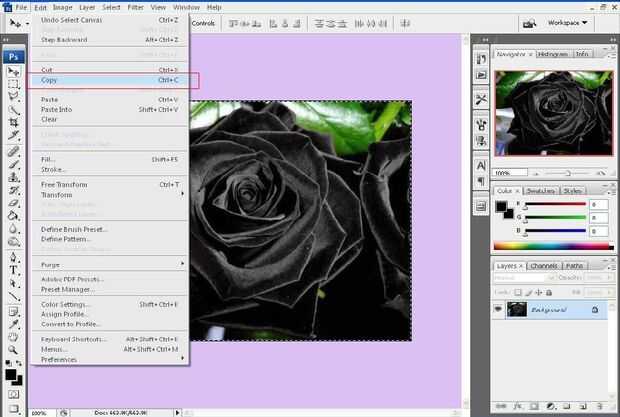Reset default foreground and background colors
This screenshot has width=620, height=417.
(x=8, y=362)
